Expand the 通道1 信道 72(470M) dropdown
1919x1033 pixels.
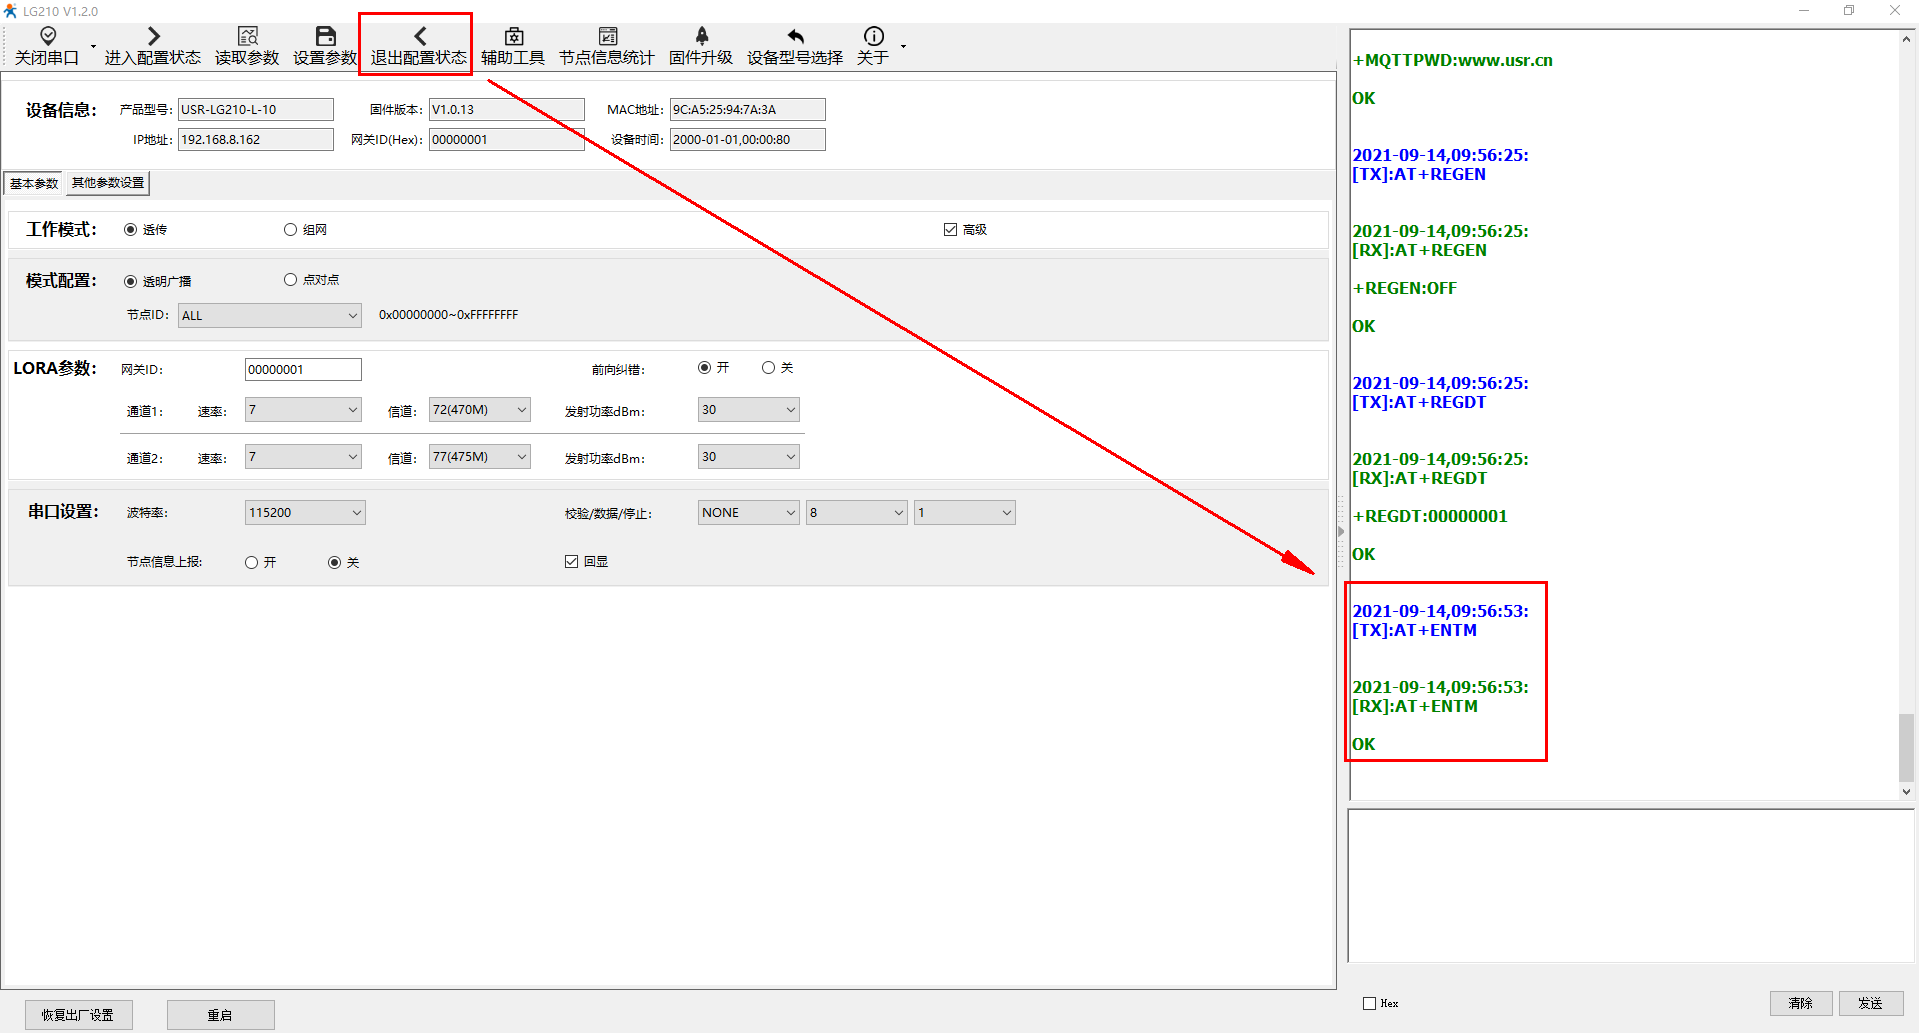[x=479, y=410]
